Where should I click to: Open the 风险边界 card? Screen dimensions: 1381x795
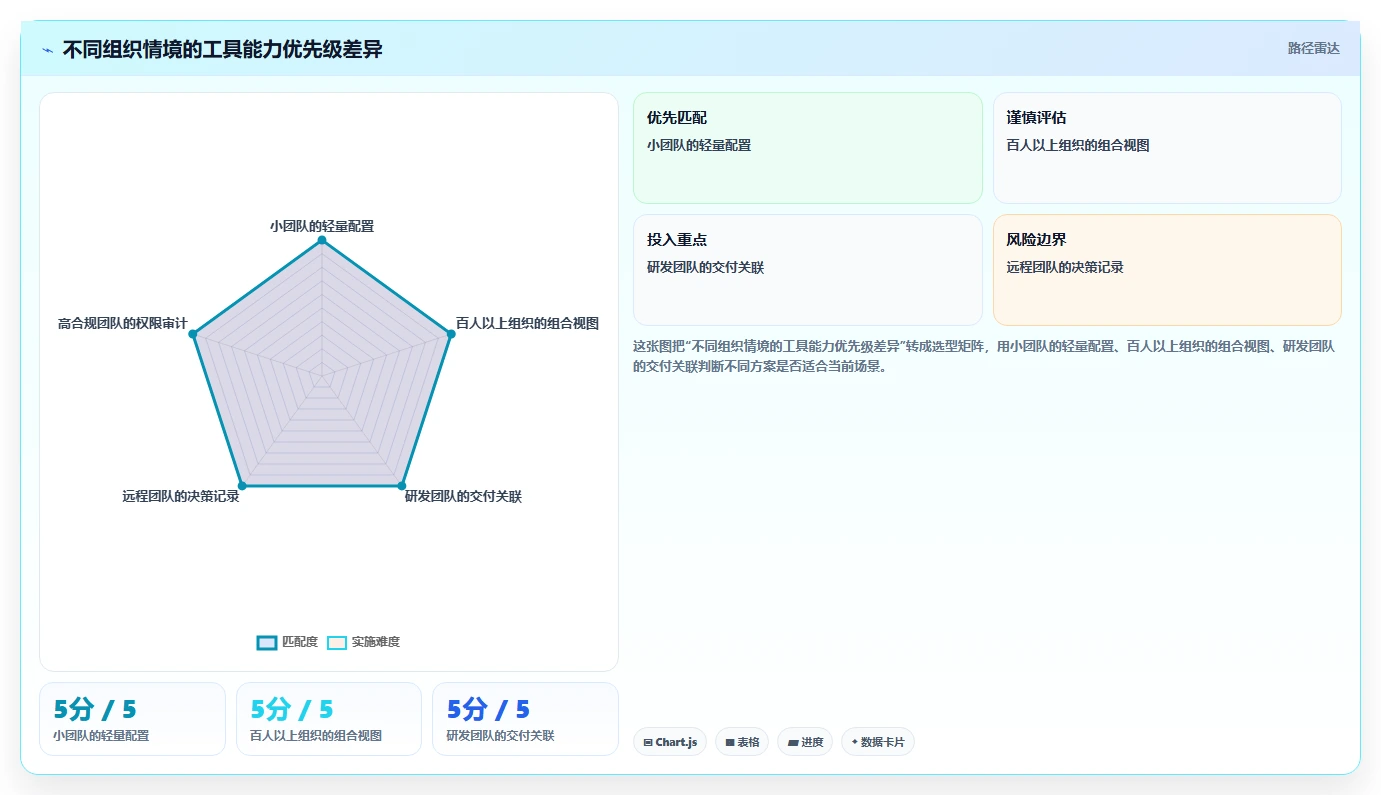pyautogui.click(x=1167, y=270)
